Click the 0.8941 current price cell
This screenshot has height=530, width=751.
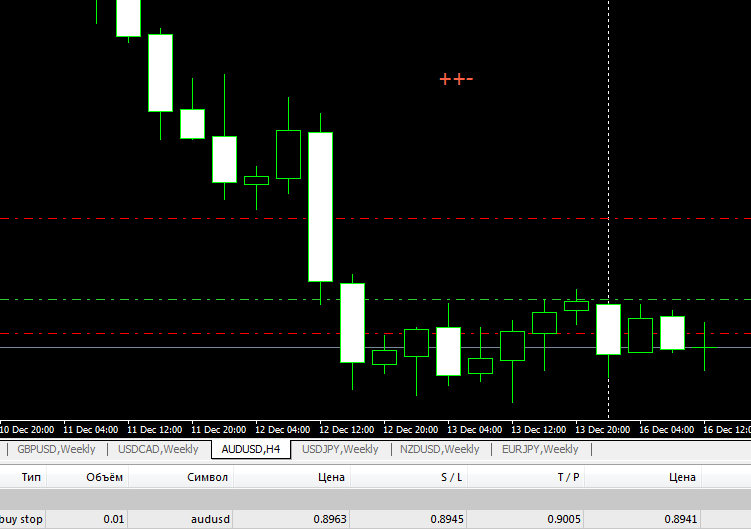point(643,519)
